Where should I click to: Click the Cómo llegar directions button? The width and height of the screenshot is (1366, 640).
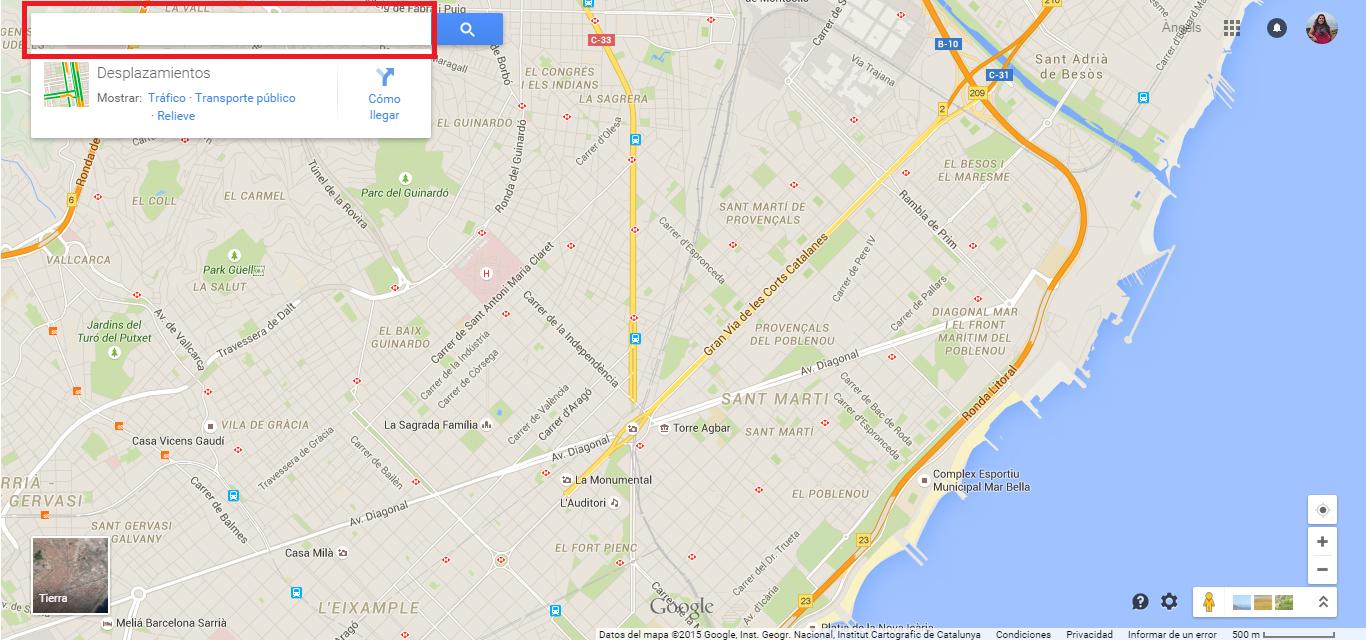click(x=384, y=93)
